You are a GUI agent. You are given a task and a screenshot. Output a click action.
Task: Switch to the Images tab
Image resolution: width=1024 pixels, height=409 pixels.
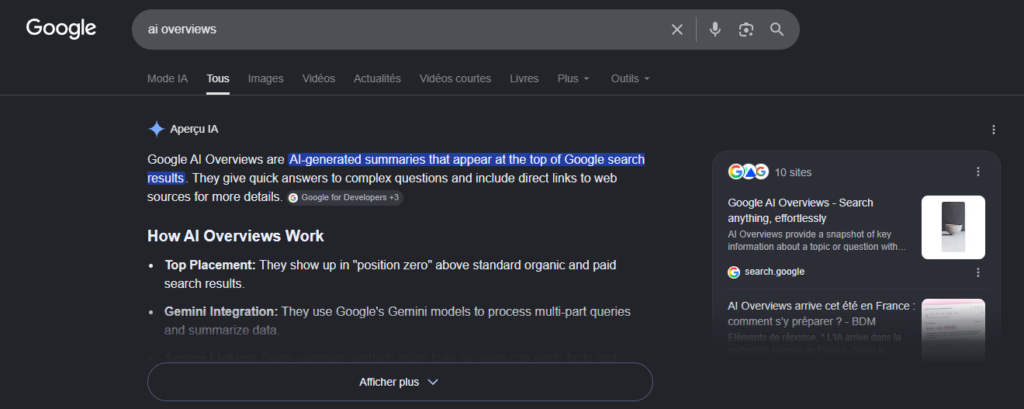[266, 78]
